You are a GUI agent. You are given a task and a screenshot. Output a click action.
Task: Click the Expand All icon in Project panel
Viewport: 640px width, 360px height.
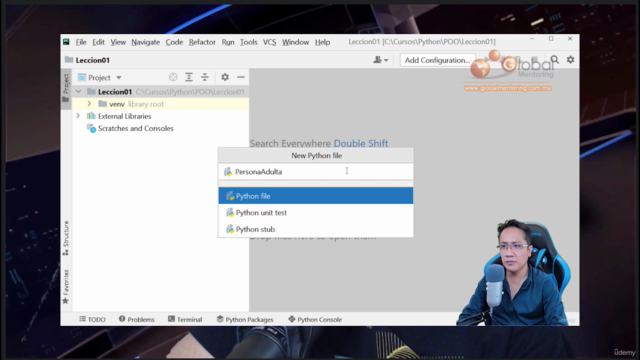(189, 77)
